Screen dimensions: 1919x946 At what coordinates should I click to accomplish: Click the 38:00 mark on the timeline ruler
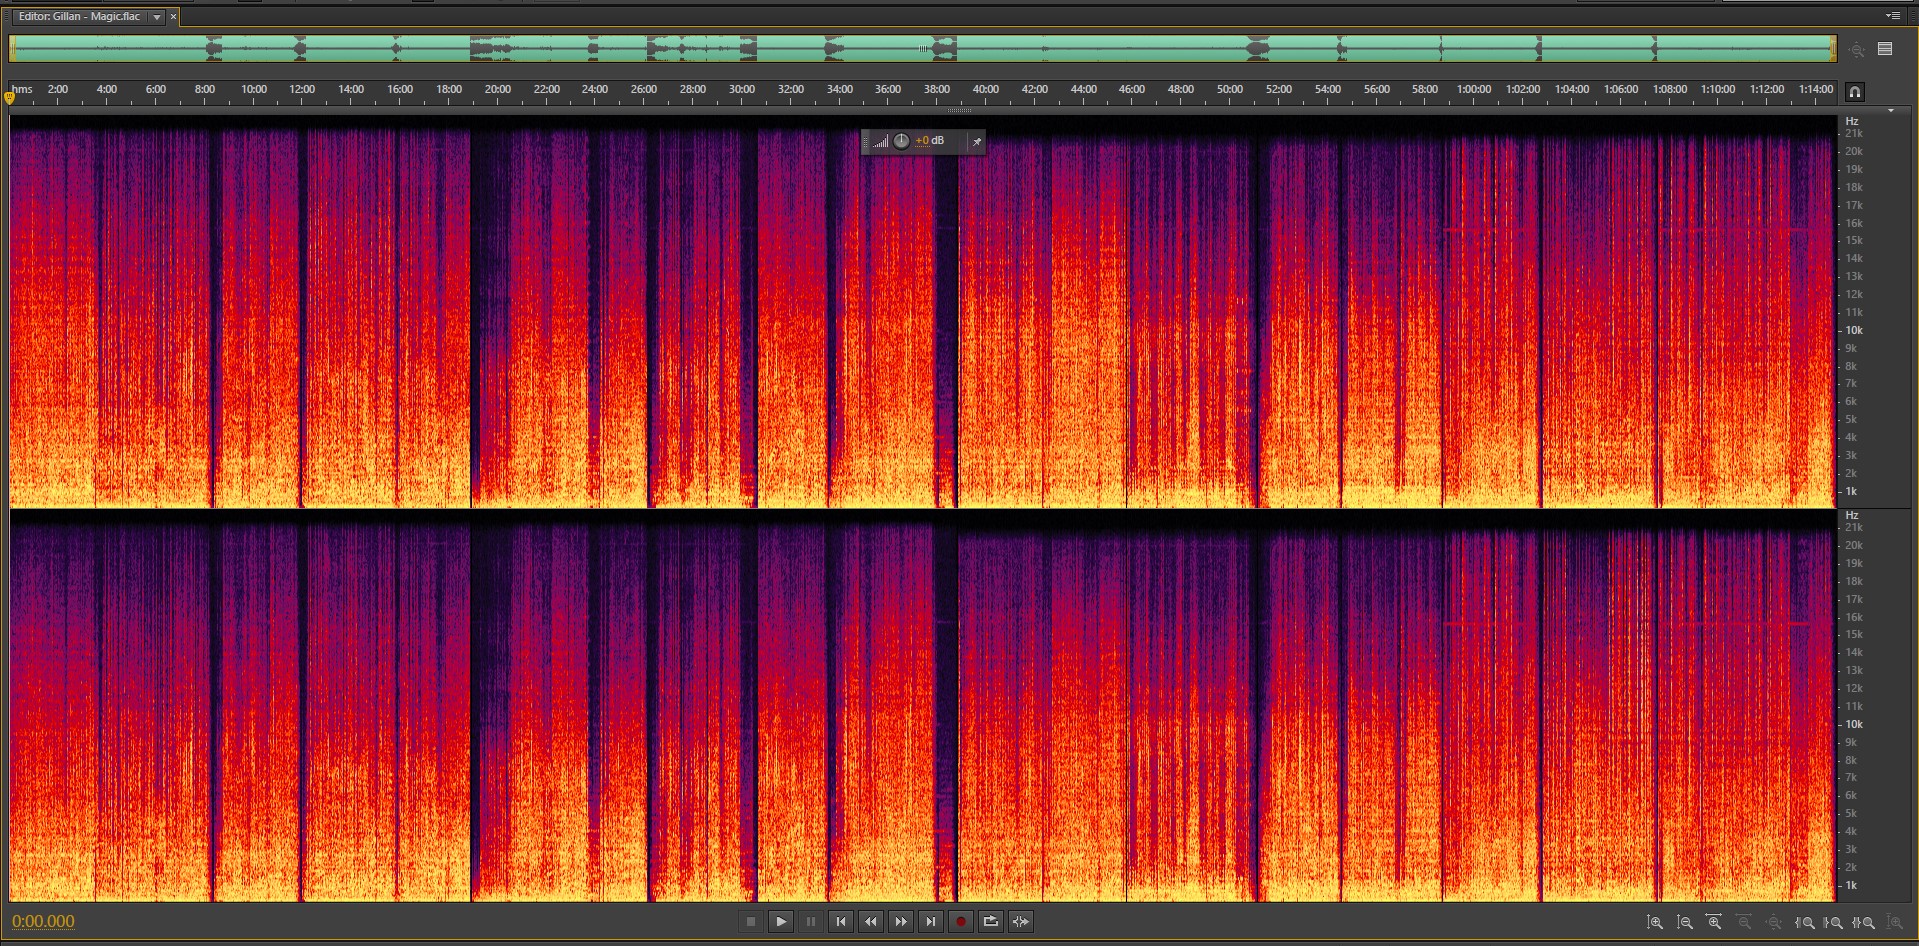pyautogui.click(x=937, y=90)
